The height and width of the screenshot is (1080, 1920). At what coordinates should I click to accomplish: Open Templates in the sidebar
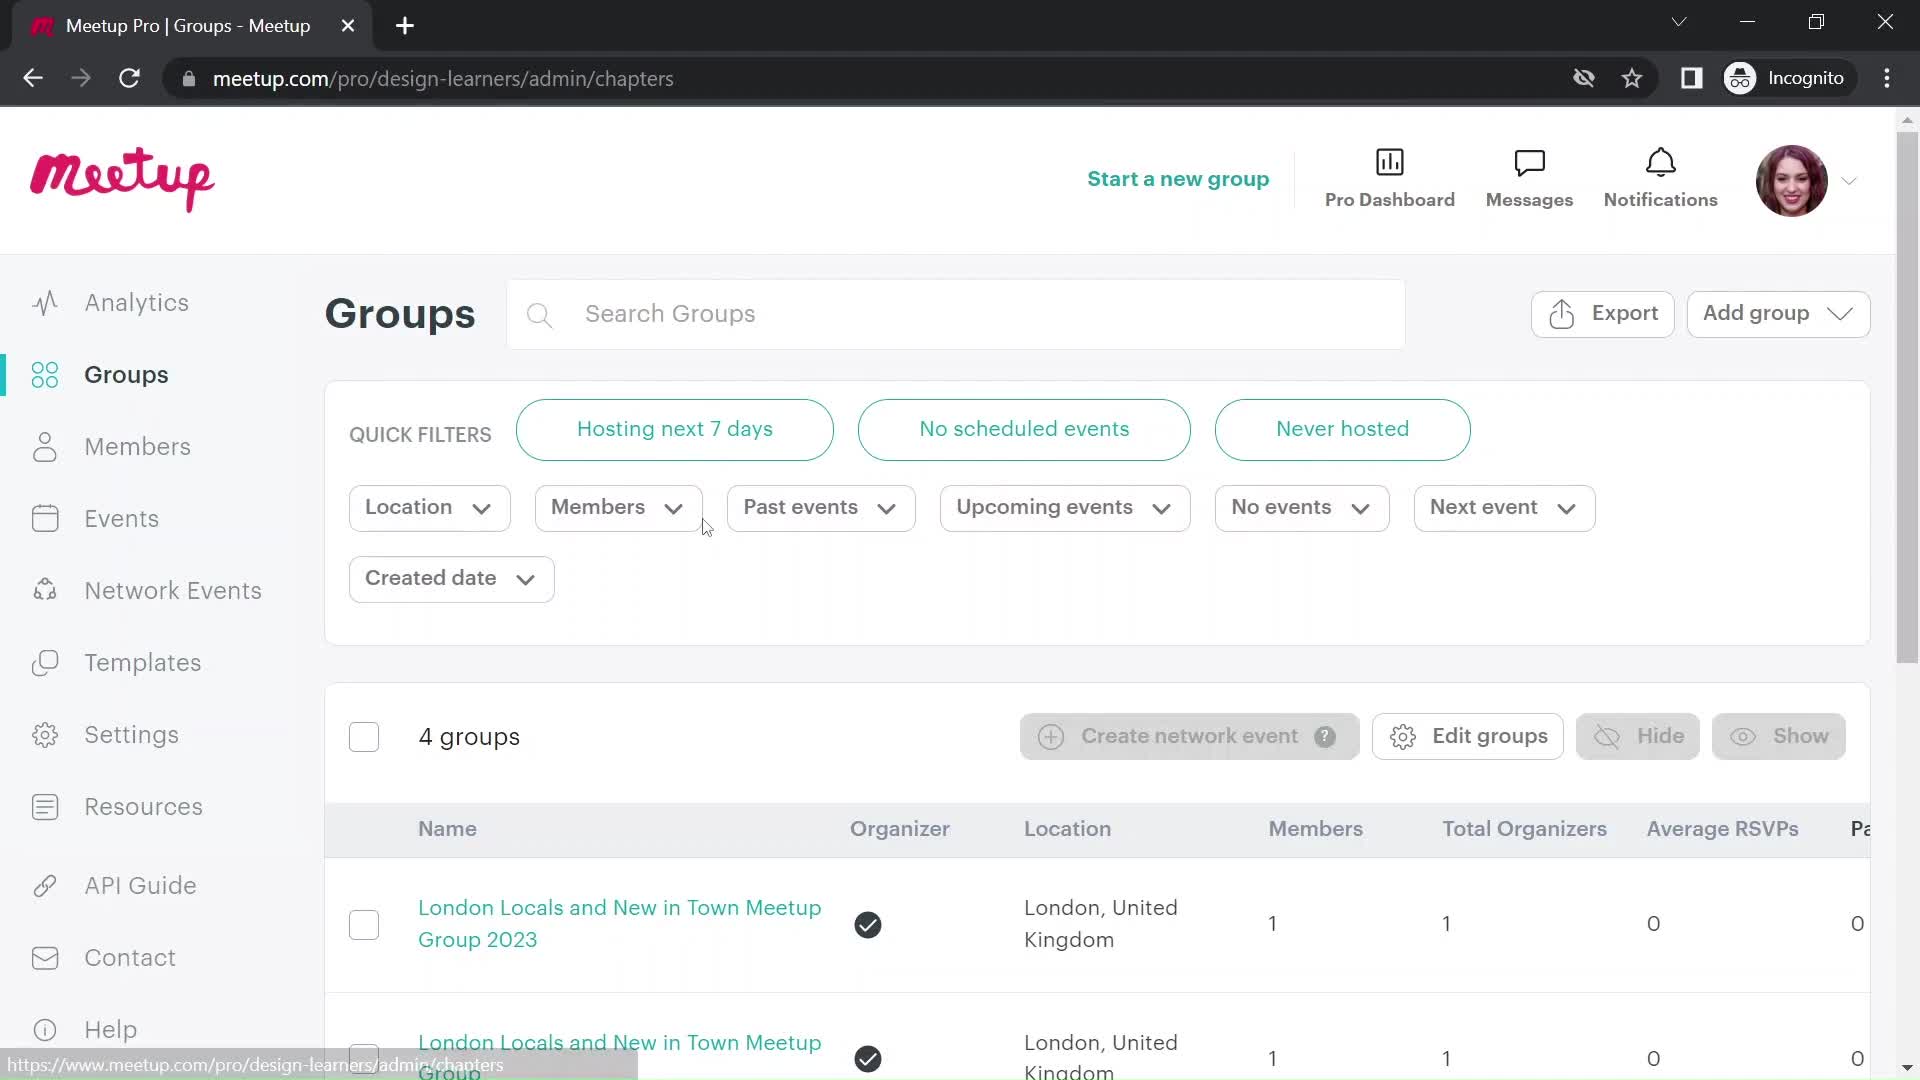[x=142, y=663]
